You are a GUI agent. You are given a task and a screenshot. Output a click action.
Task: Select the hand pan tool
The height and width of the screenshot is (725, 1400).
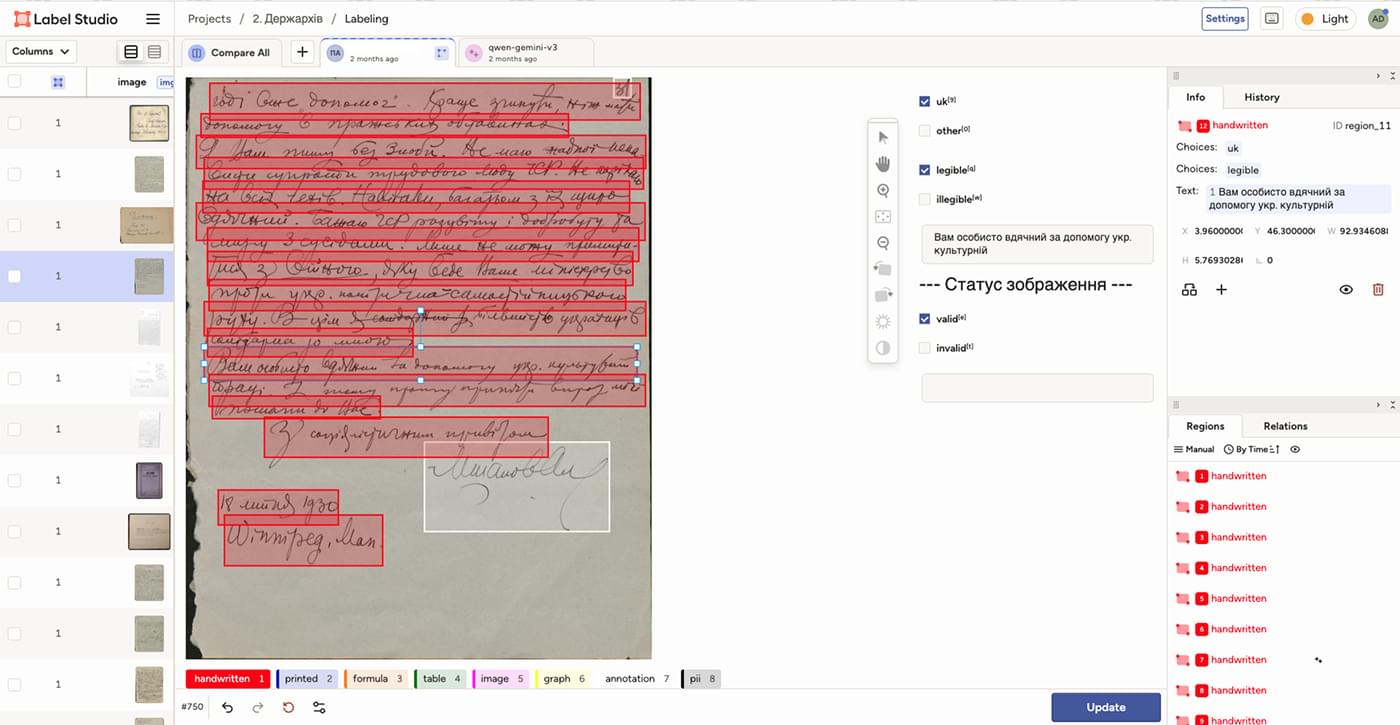pos(883,164)
